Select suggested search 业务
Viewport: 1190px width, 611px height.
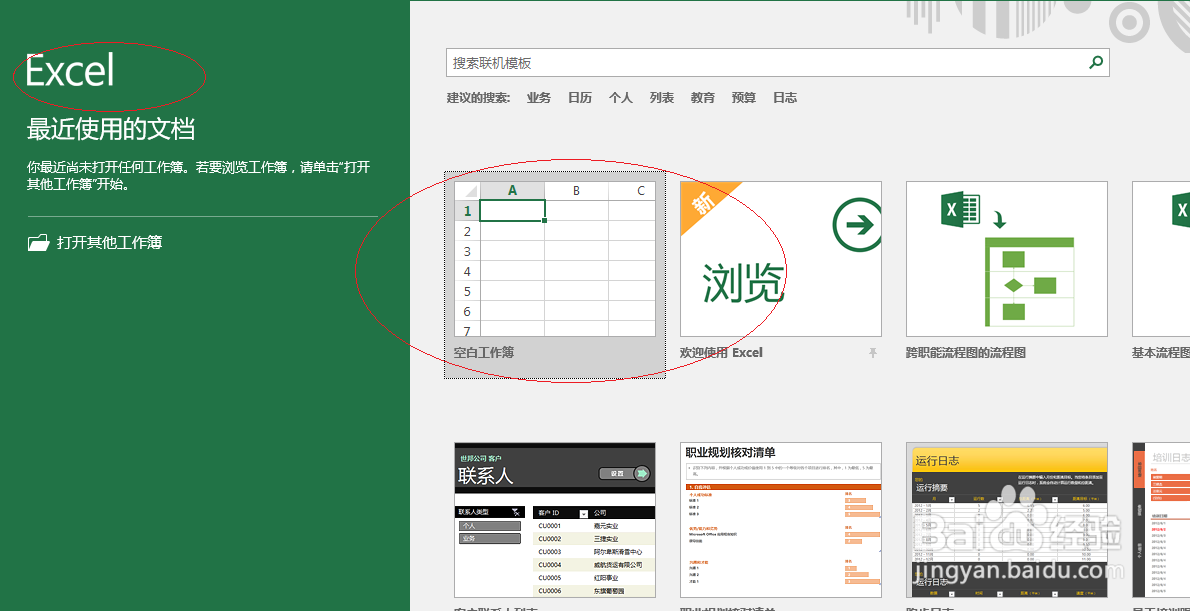click(x=539, y=98)
